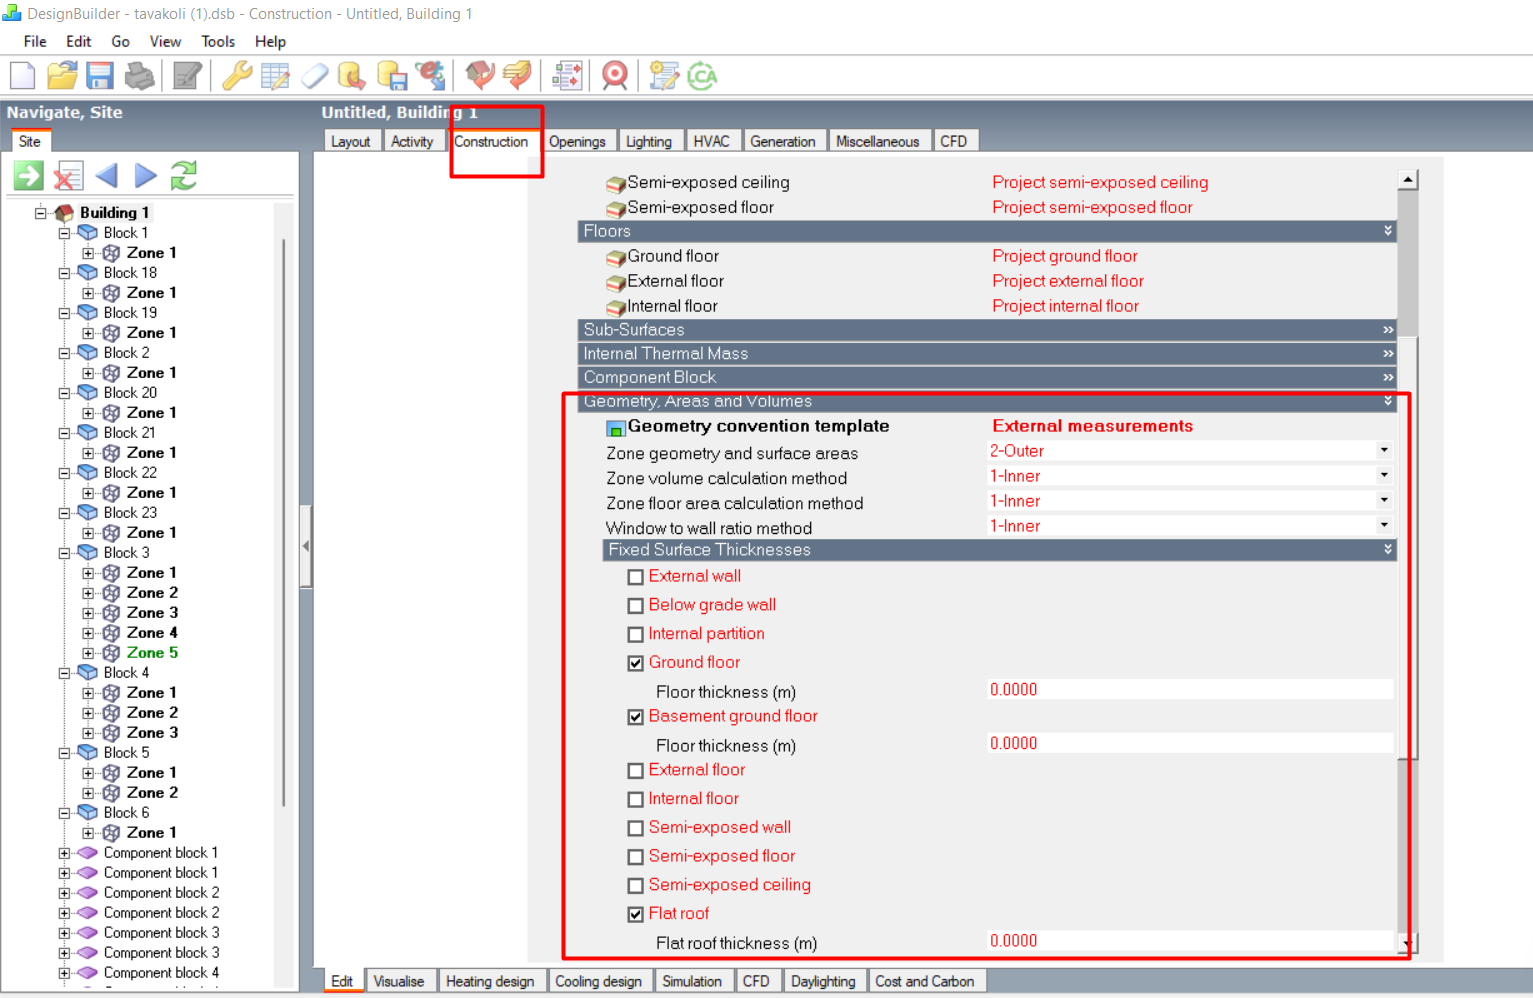Click the yellow wrench options icon
Image resolution: width=1533 pixels, height=998 pixels.
click(x=237, y=76)
